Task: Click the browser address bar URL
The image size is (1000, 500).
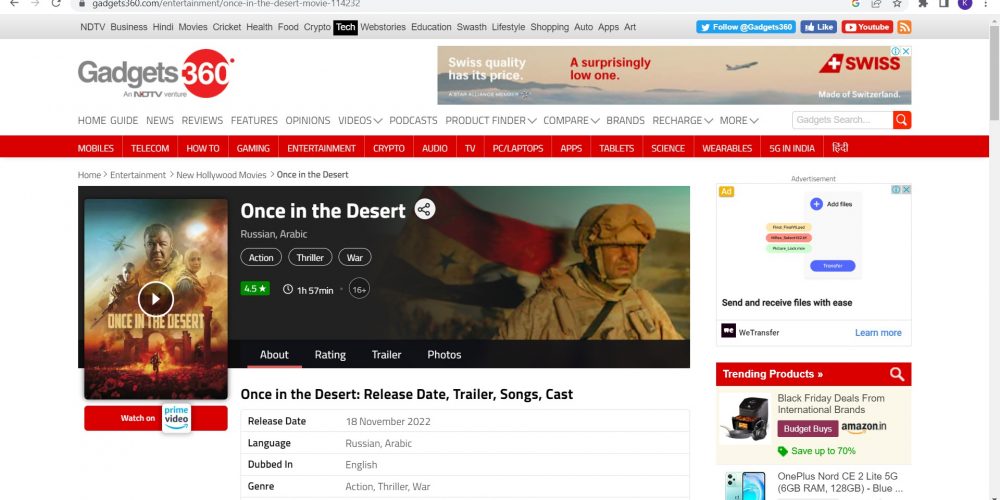Action: click(226, 3)
